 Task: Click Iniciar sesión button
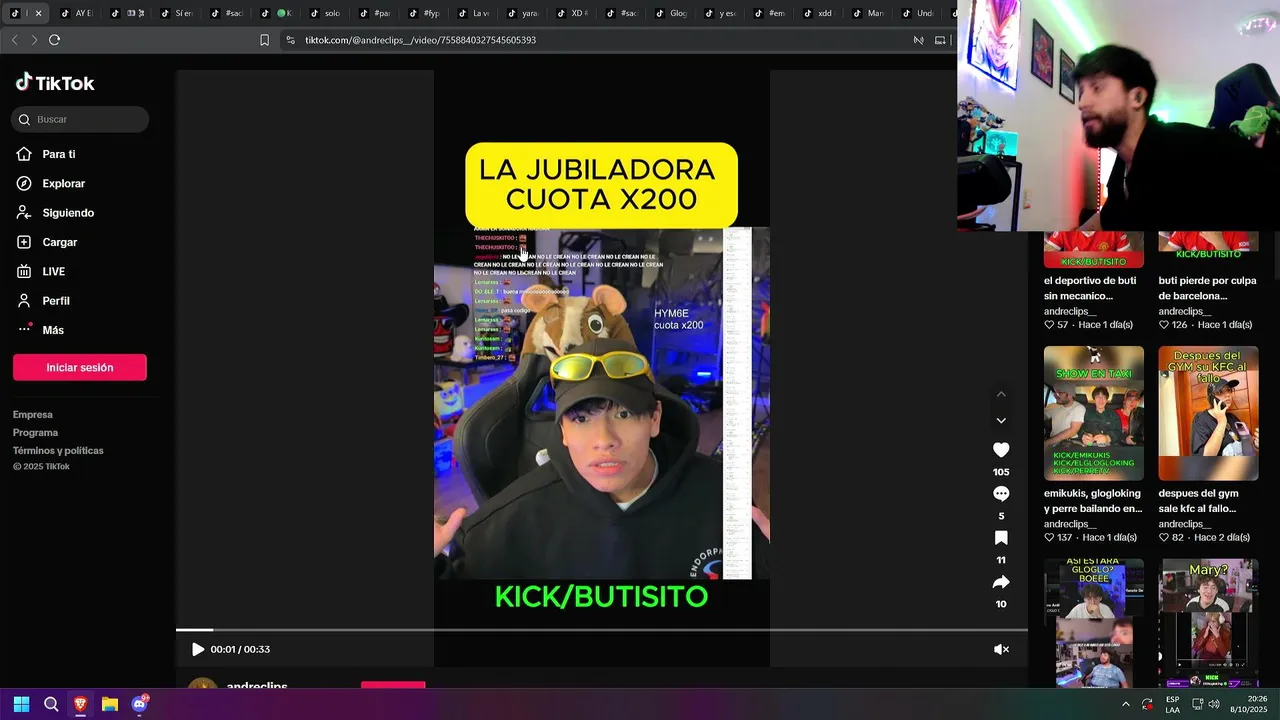pyautogui.click(x=80, y=367)
